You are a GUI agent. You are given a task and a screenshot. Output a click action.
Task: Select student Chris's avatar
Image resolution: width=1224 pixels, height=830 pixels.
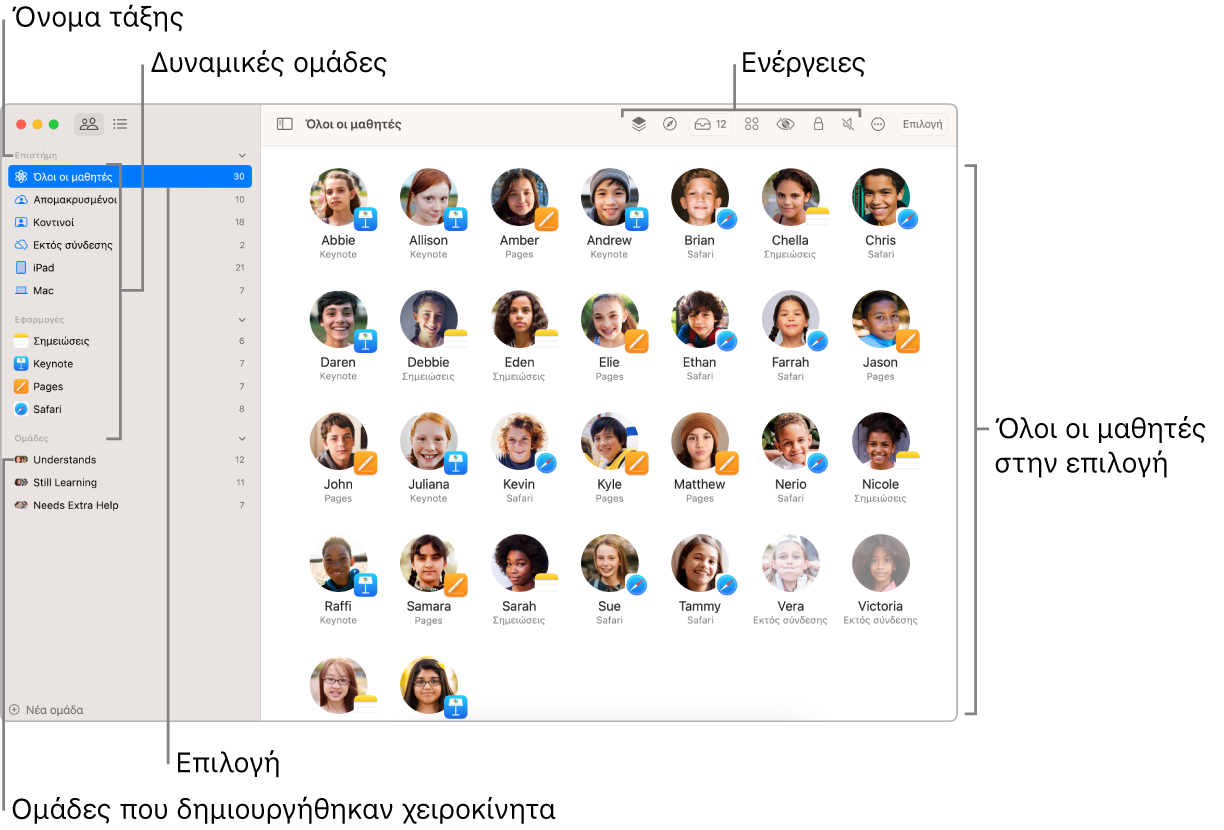click(x=881, y=197)
